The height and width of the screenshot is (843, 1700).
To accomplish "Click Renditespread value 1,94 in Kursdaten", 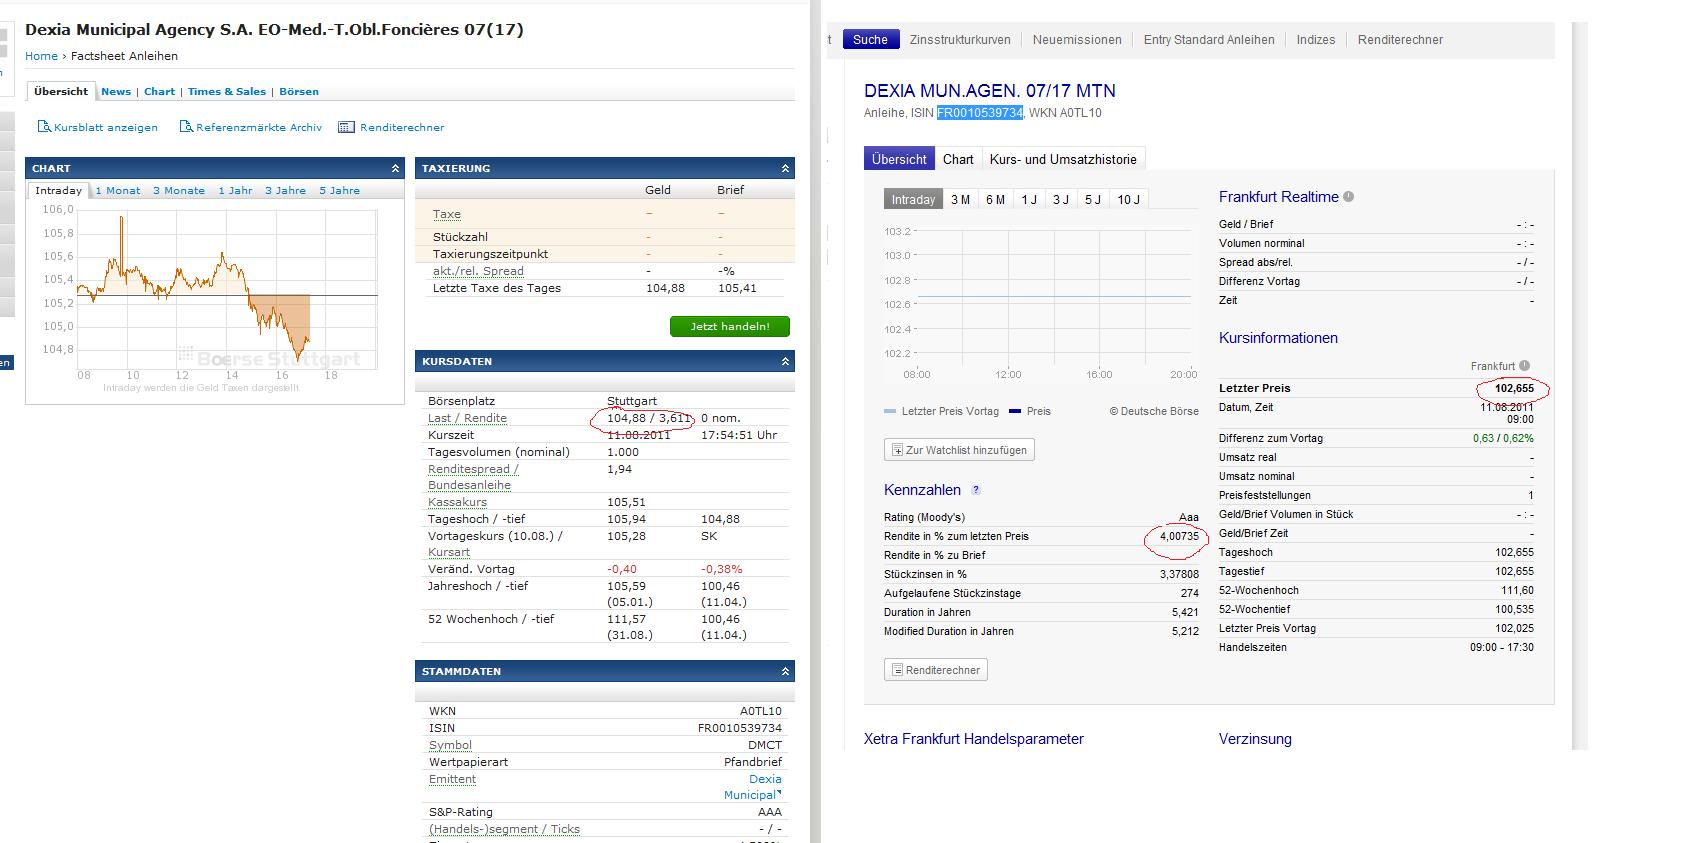I will point(619,469).
